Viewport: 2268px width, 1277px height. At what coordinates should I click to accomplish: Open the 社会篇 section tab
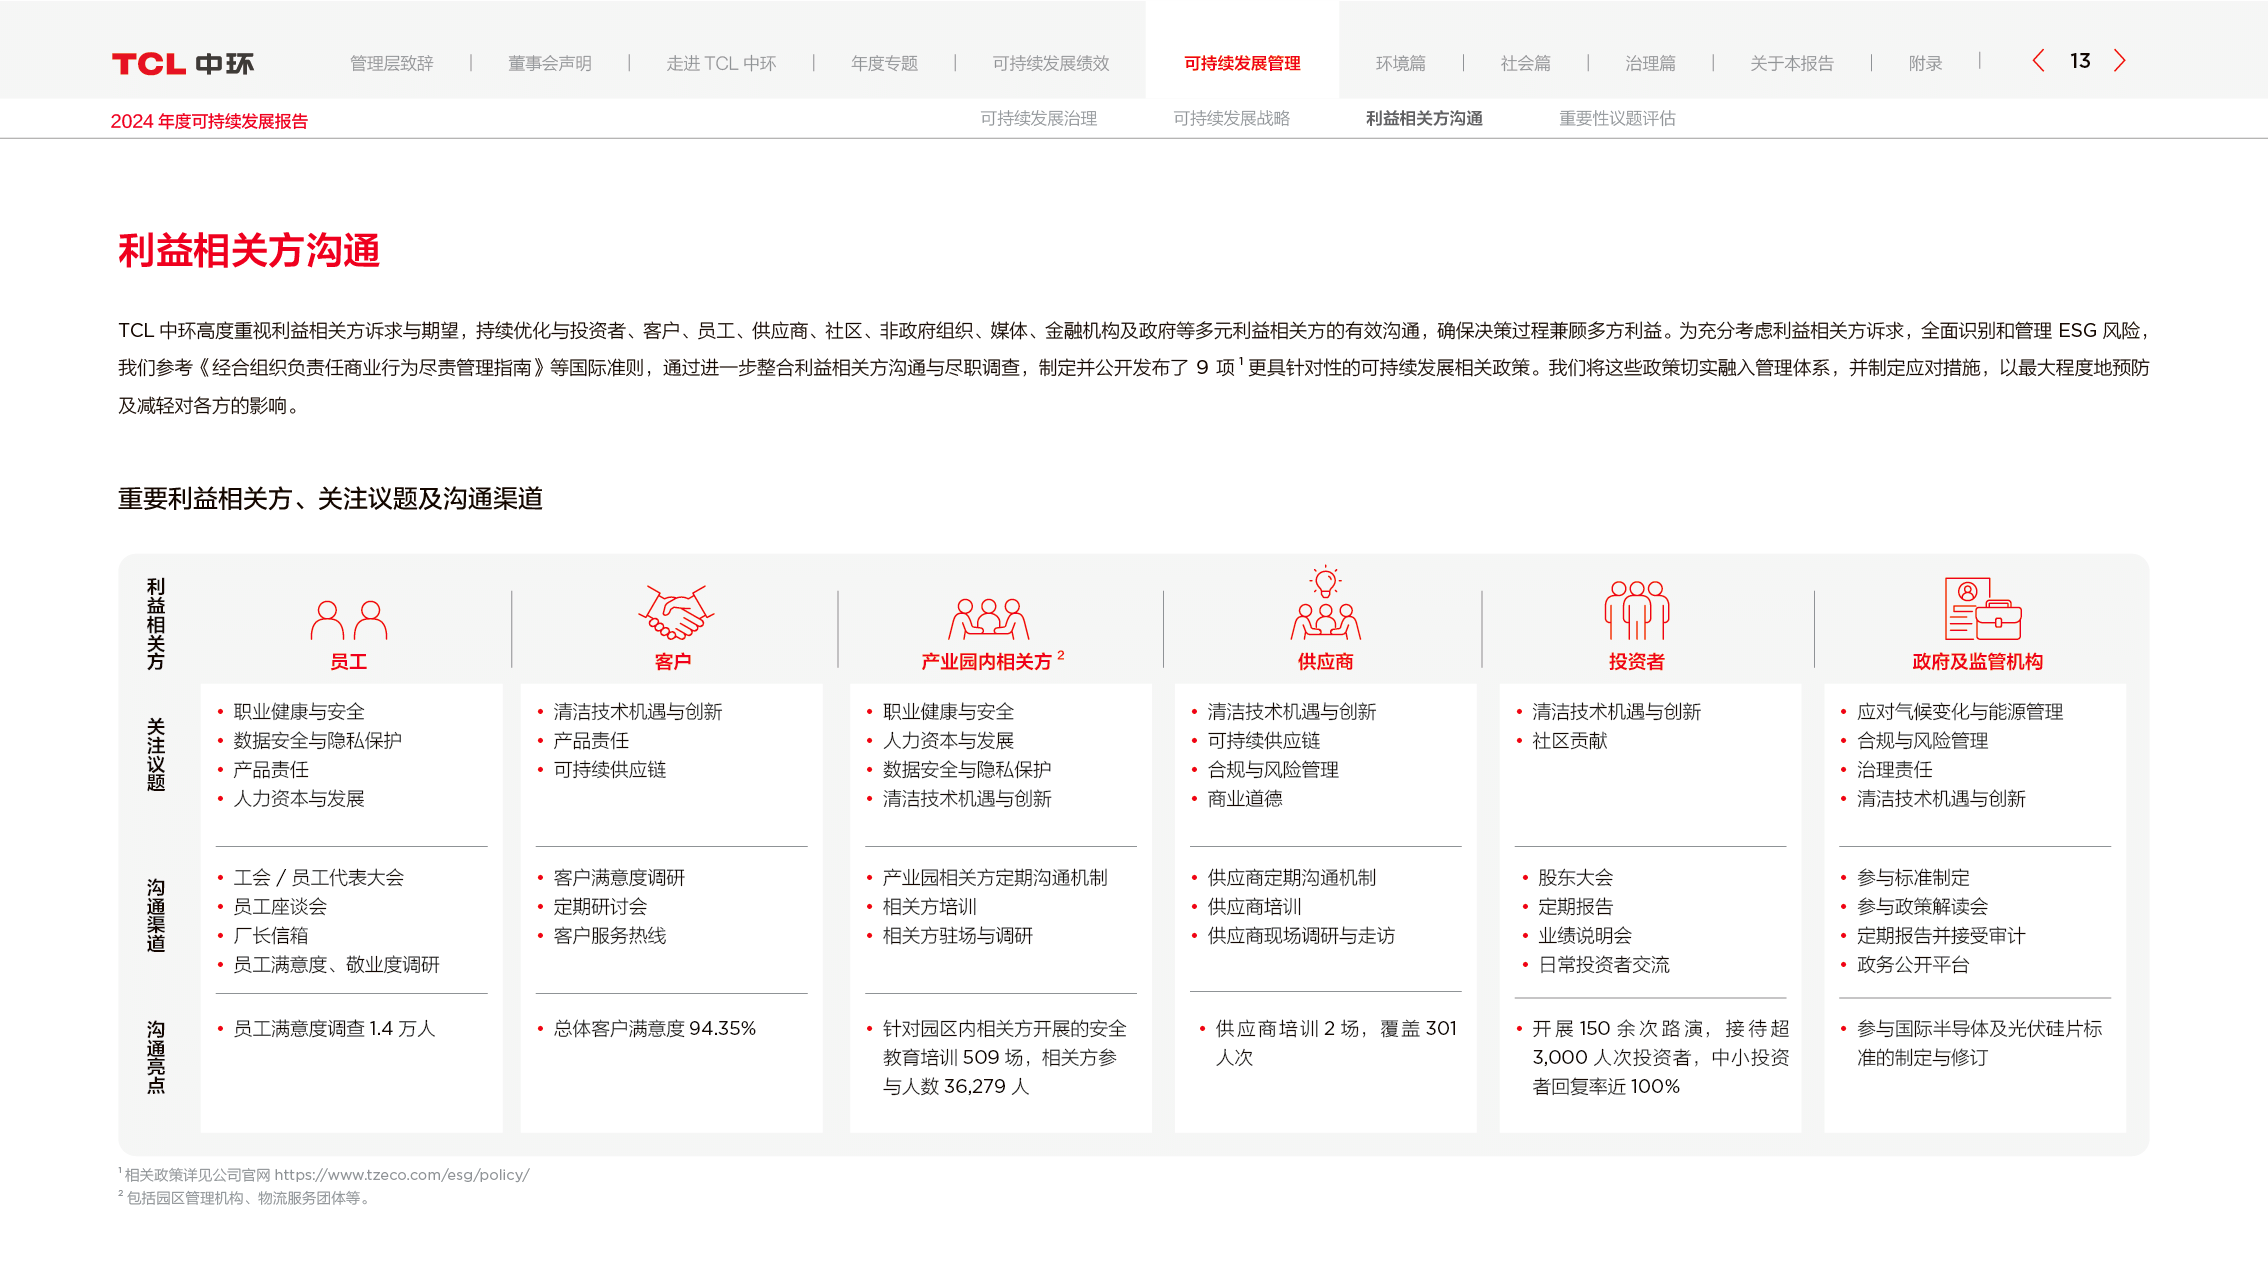(x=1525, y=64)
